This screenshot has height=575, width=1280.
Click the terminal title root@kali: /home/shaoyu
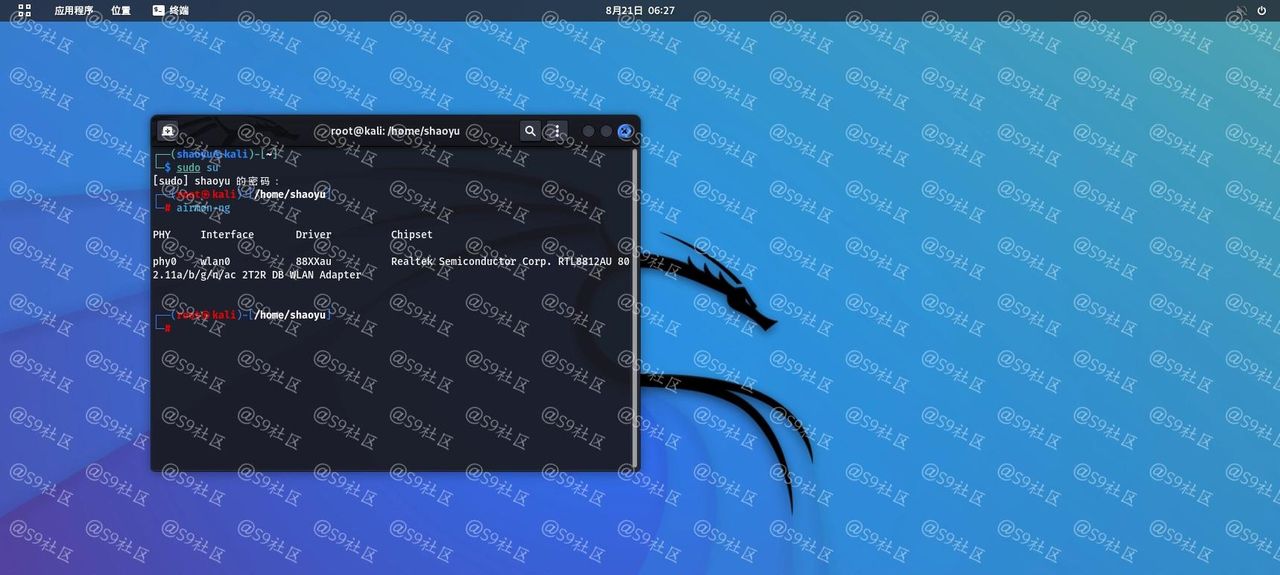click(395, 131)
